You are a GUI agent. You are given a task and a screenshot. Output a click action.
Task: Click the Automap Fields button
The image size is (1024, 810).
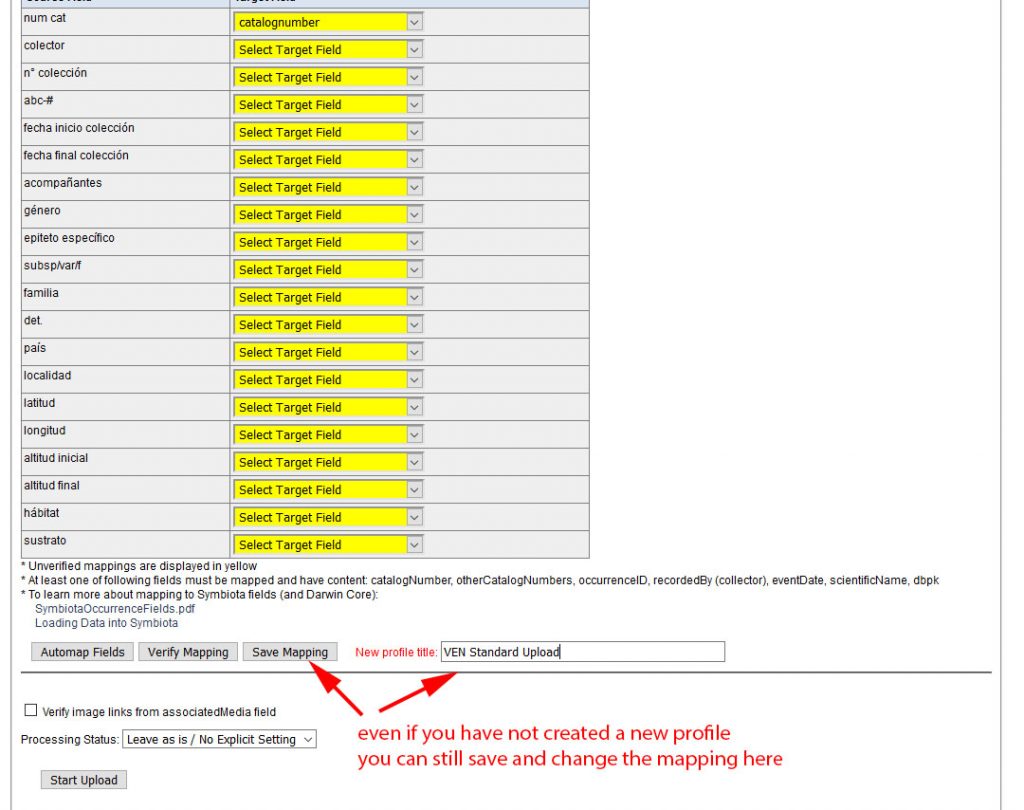click(x=82, y=652)
